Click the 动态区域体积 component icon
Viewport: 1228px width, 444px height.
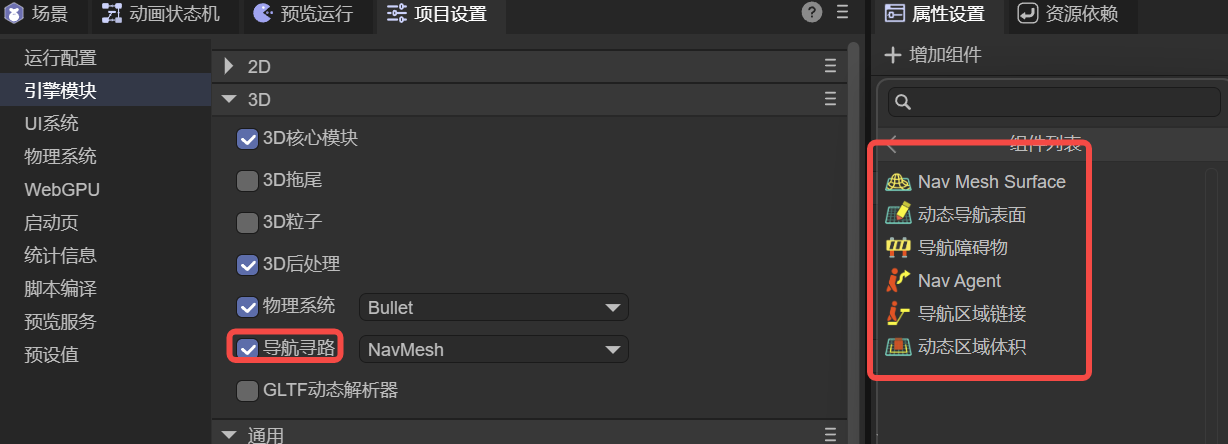tap(899, 347)
